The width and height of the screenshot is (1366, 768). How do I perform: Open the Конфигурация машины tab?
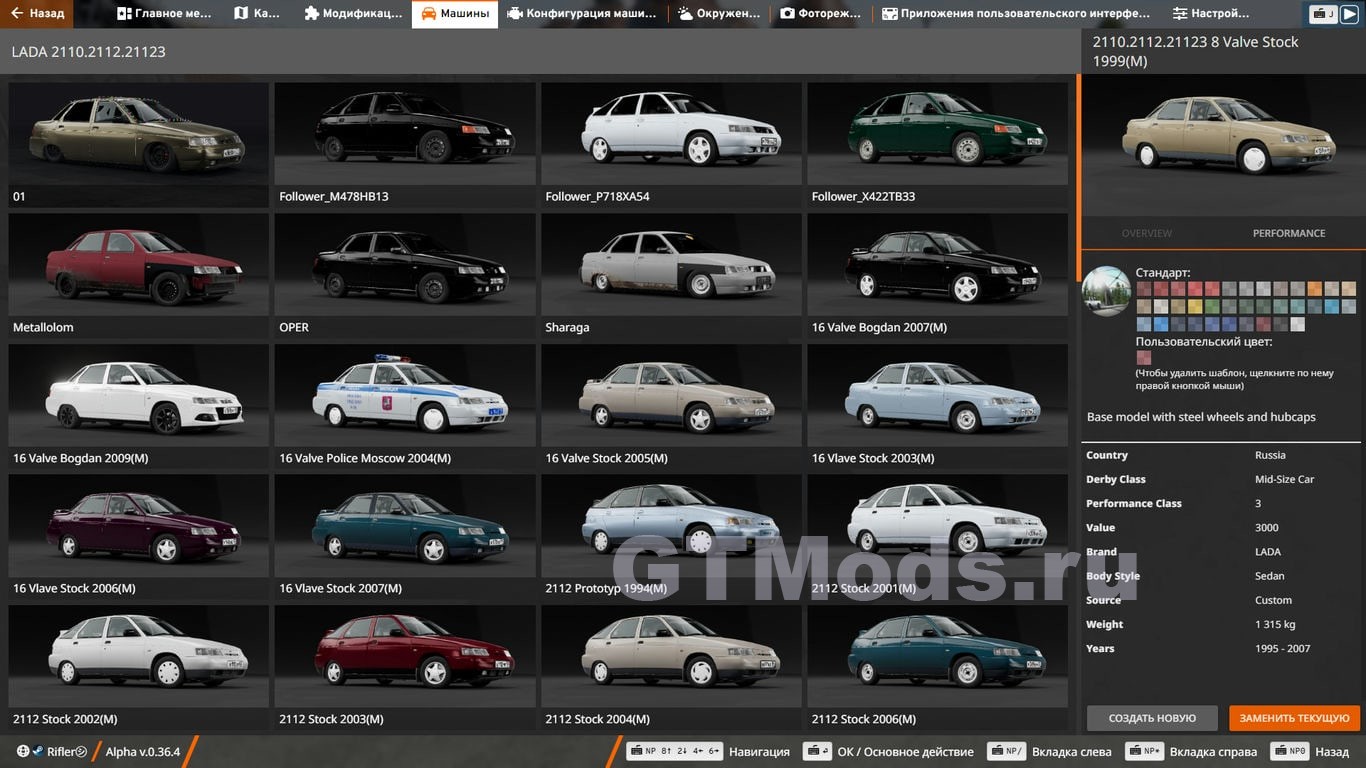[582, 14]
